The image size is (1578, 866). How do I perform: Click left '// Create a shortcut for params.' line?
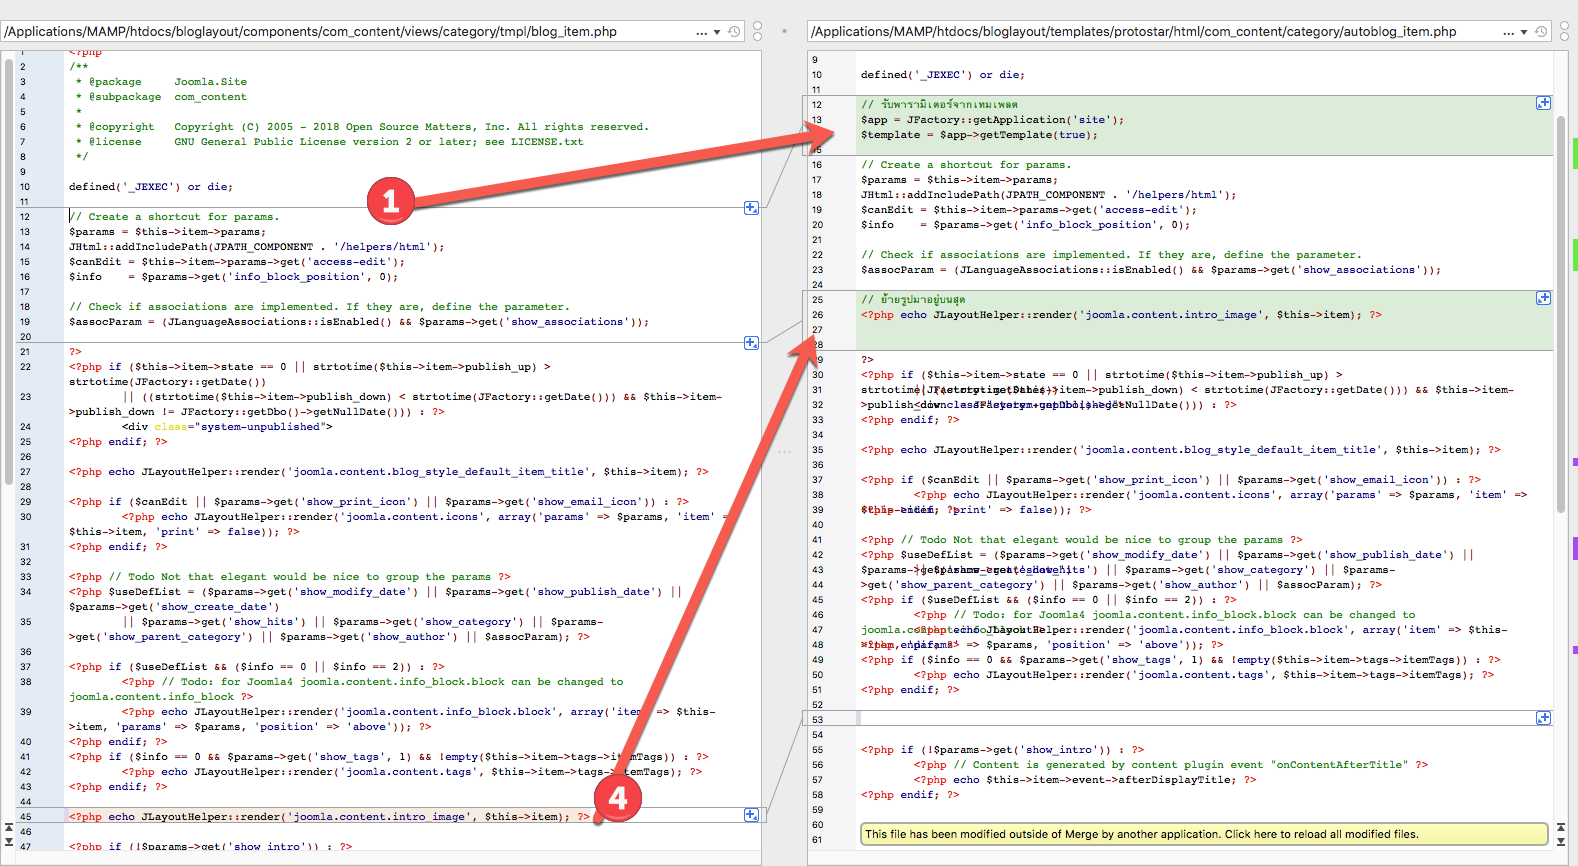(x=174, y=217)
